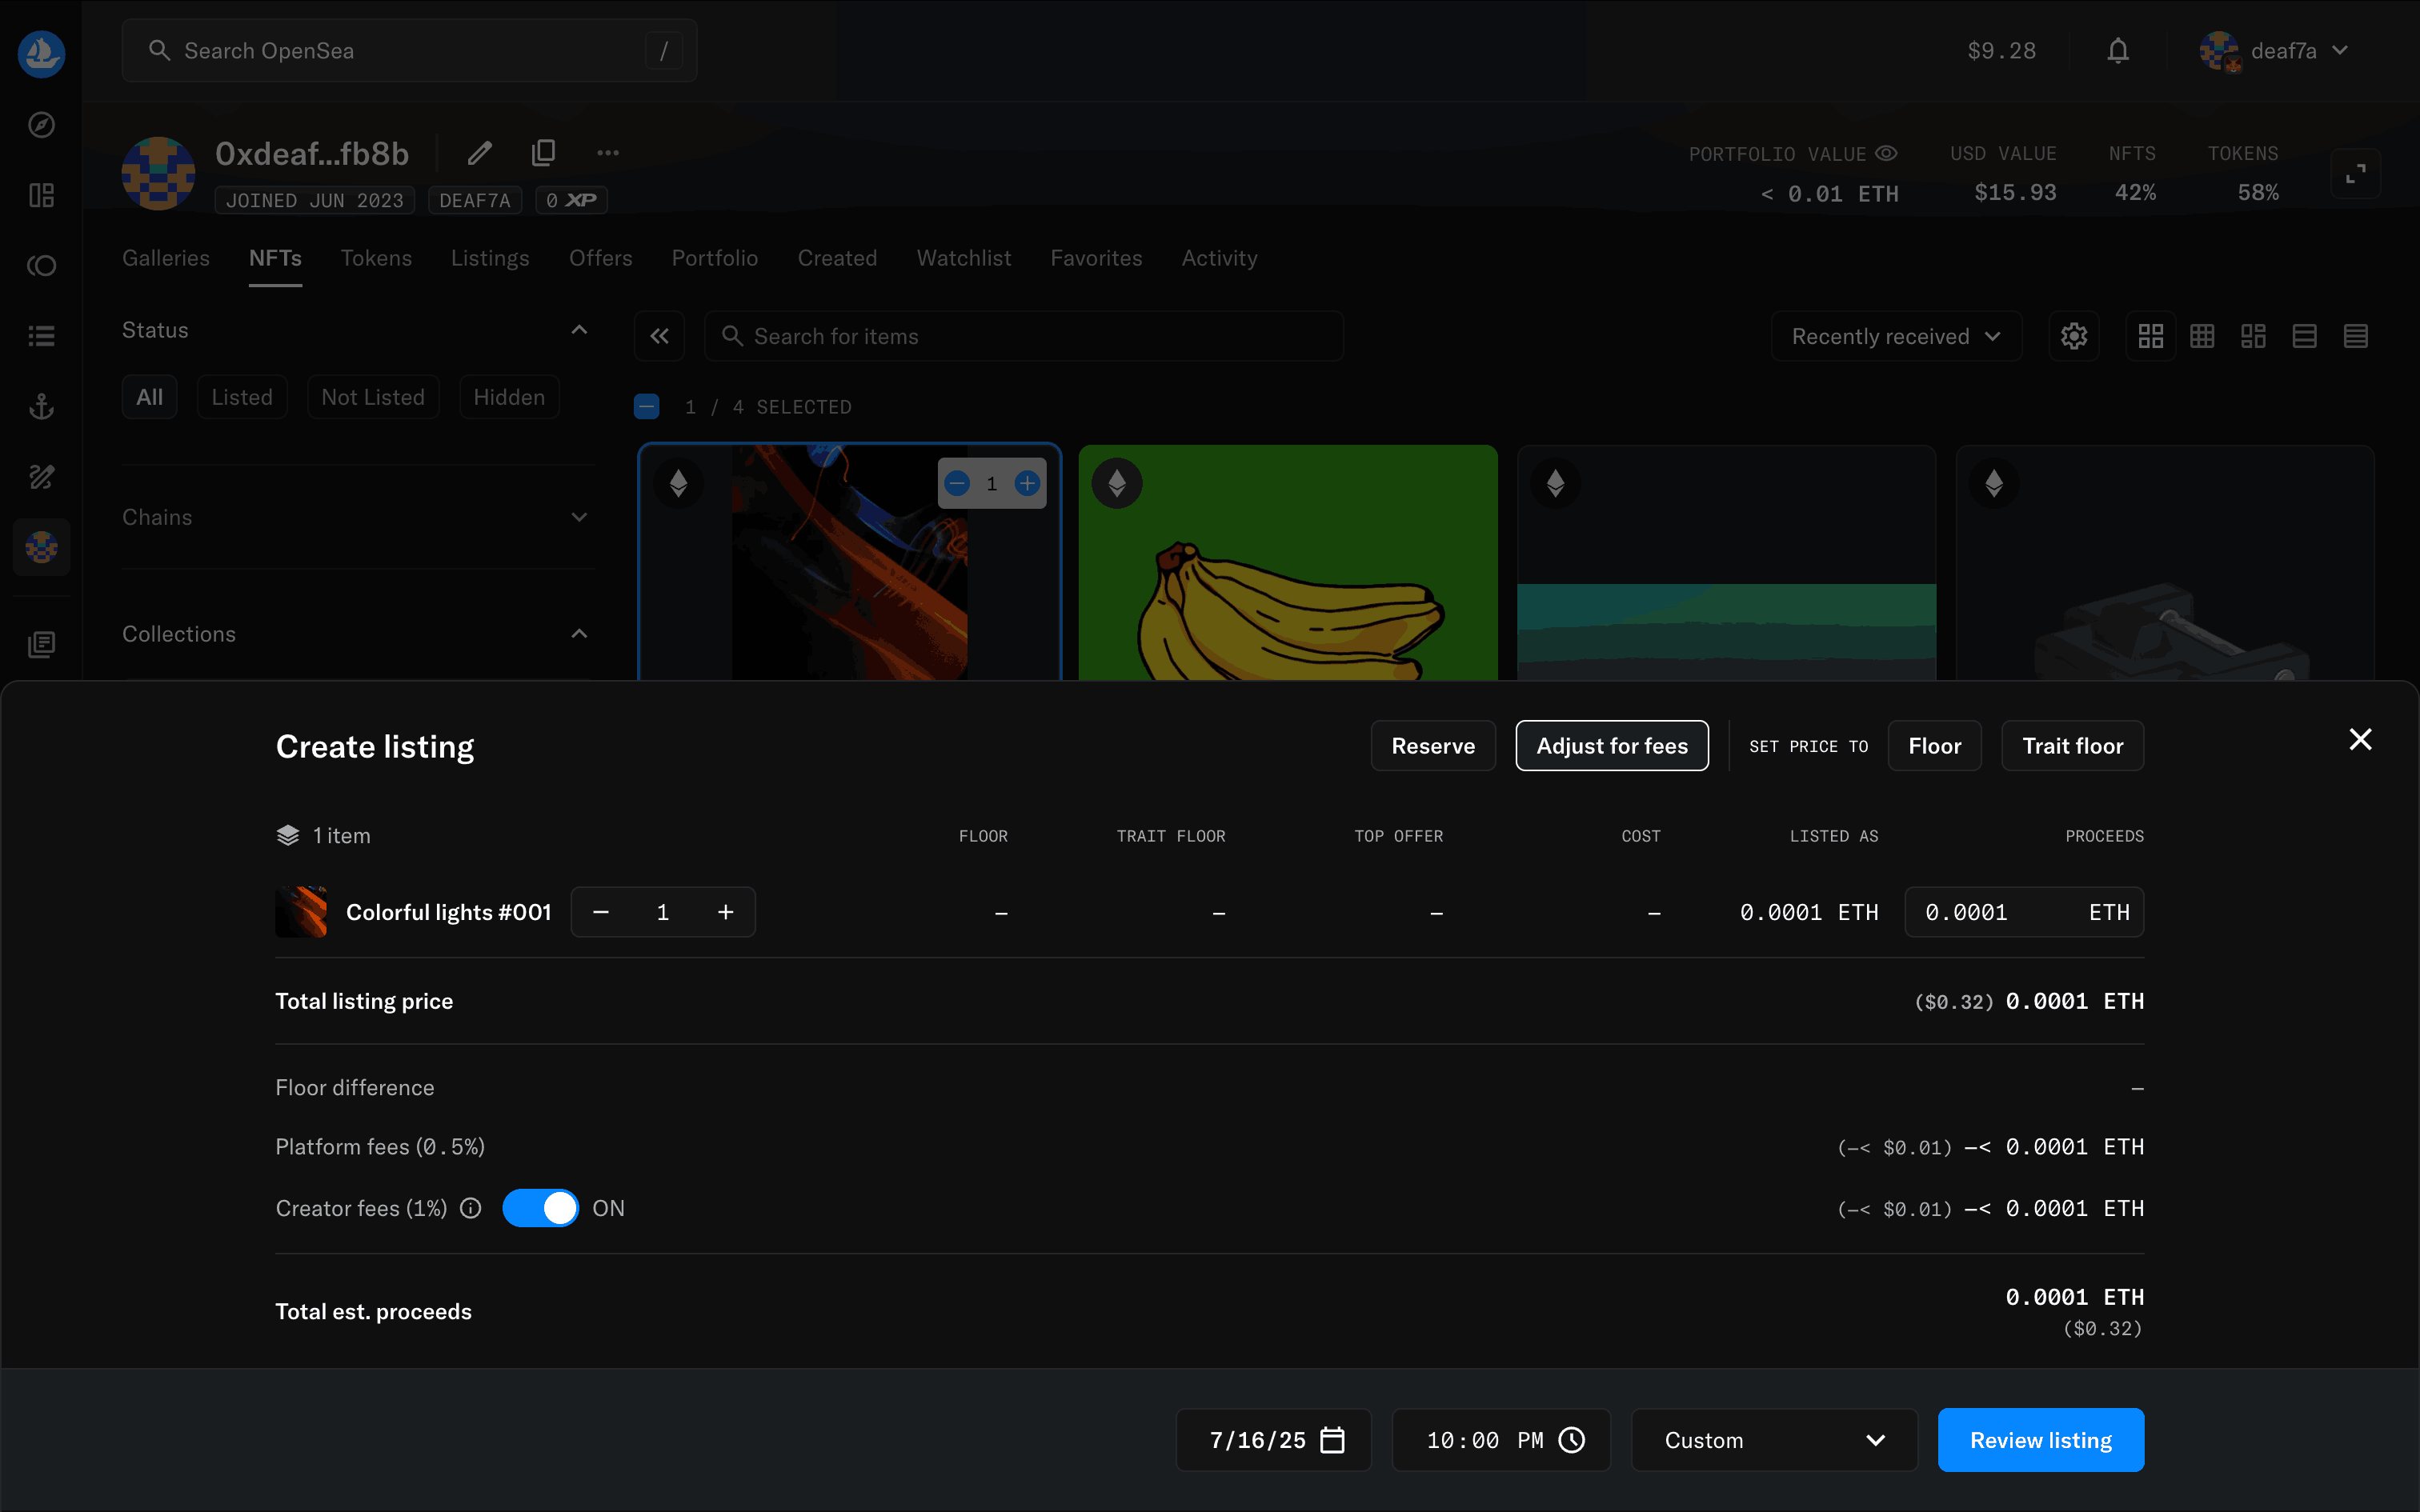Open the calendar date picker icon
The height and width of the screenshot is (1512, 2420).
[1332, 1440]
